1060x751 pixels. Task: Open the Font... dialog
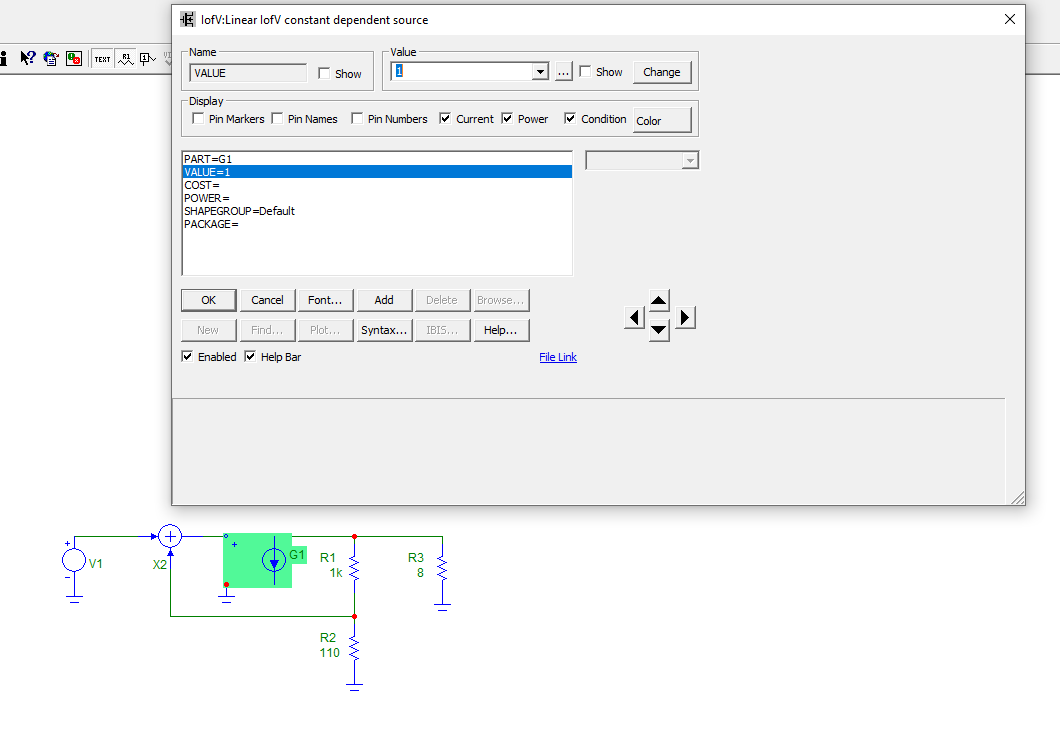click(325, 300)
